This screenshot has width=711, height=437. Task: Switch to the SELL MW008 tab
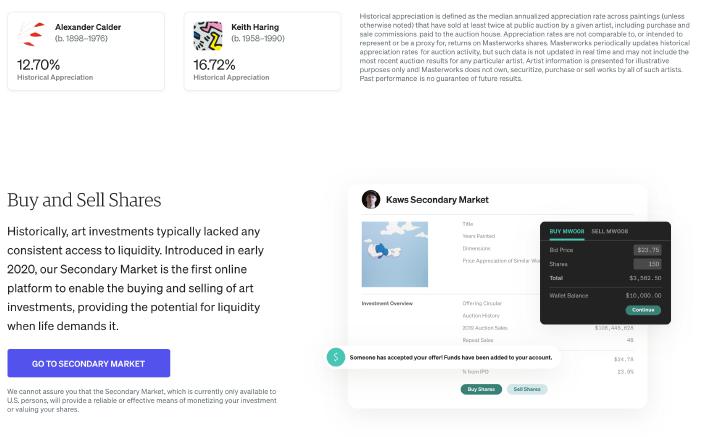(611, 231)
